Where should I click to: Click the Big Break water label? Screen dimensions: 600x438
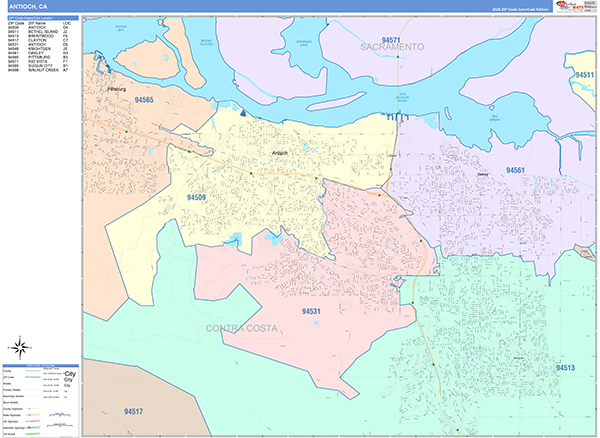[494, 118]
